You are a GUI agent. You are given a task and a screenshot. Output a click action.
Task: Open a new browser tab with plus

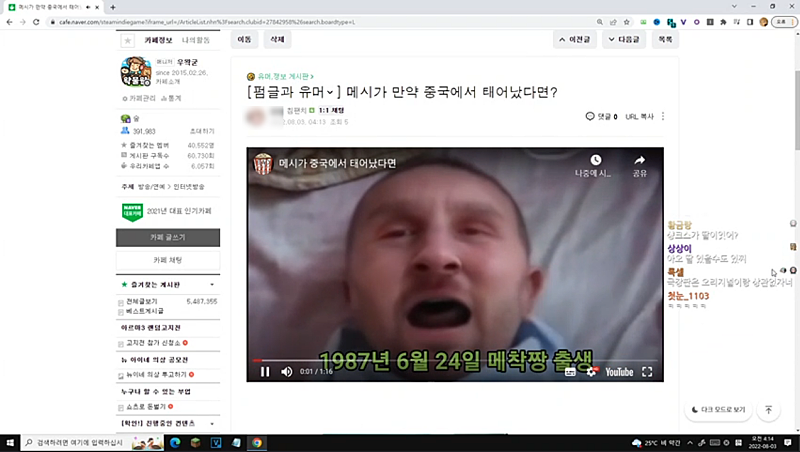(x=113, y=7)
